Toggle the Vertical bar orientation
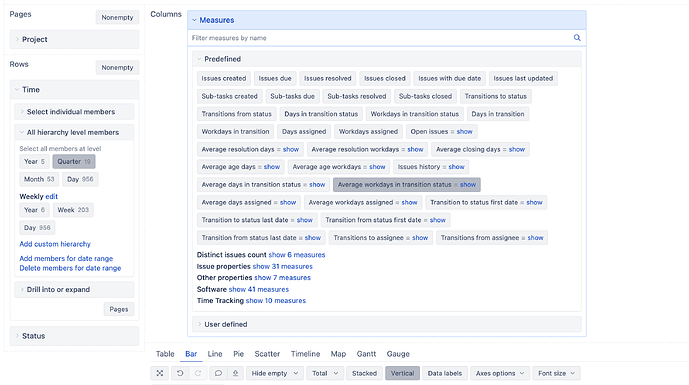This screenshot has height=385, width=689. click(403, 373)
